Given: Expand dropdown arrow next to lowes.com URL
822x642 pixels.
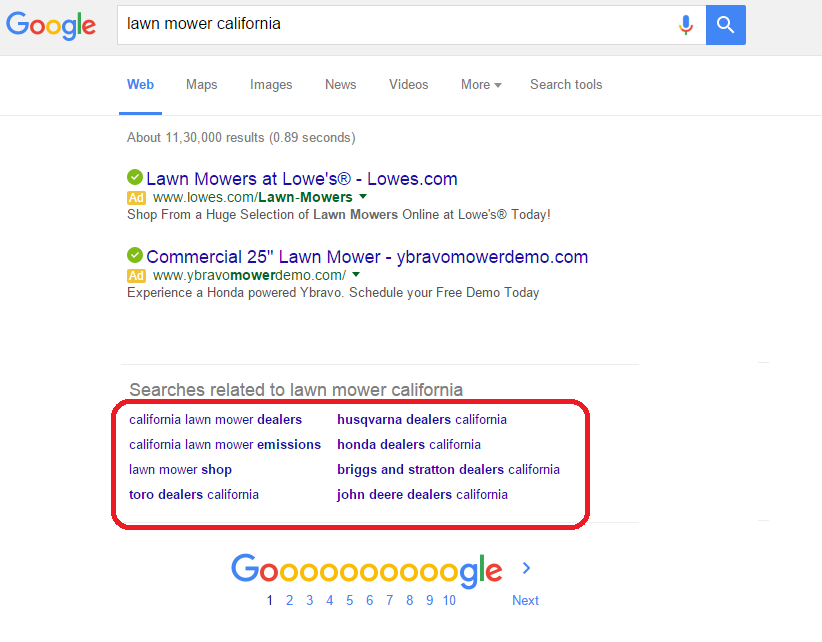Looking at the screenshot, I should (363, 197).
